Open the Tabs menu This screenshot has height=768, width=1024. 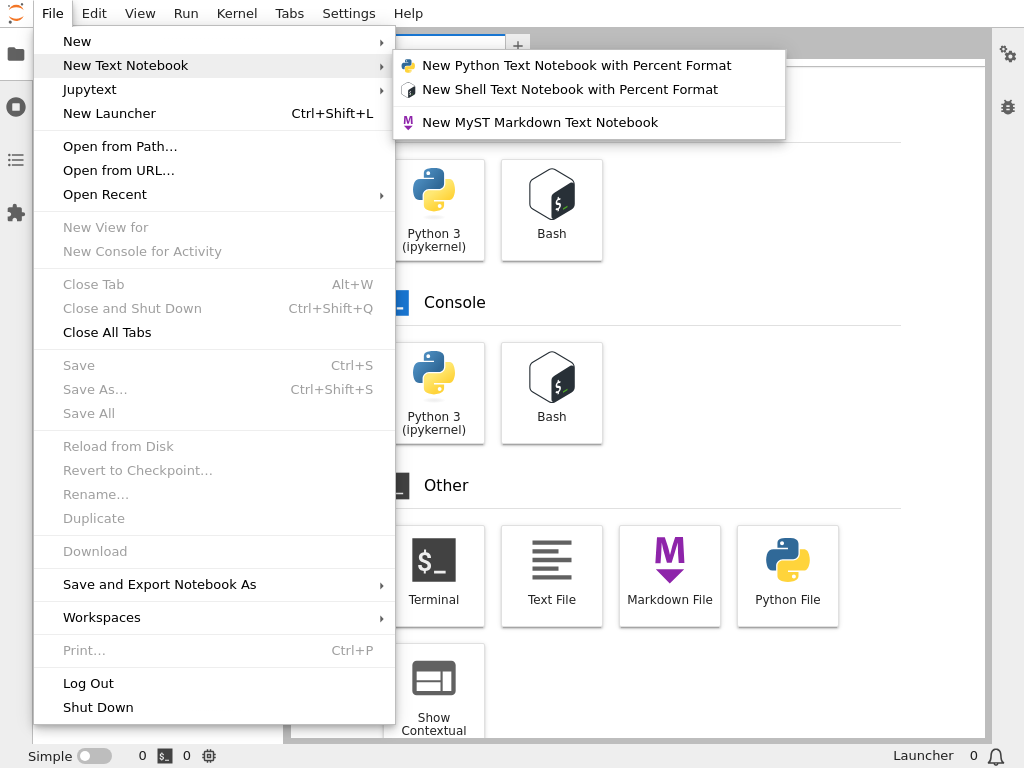289,14
